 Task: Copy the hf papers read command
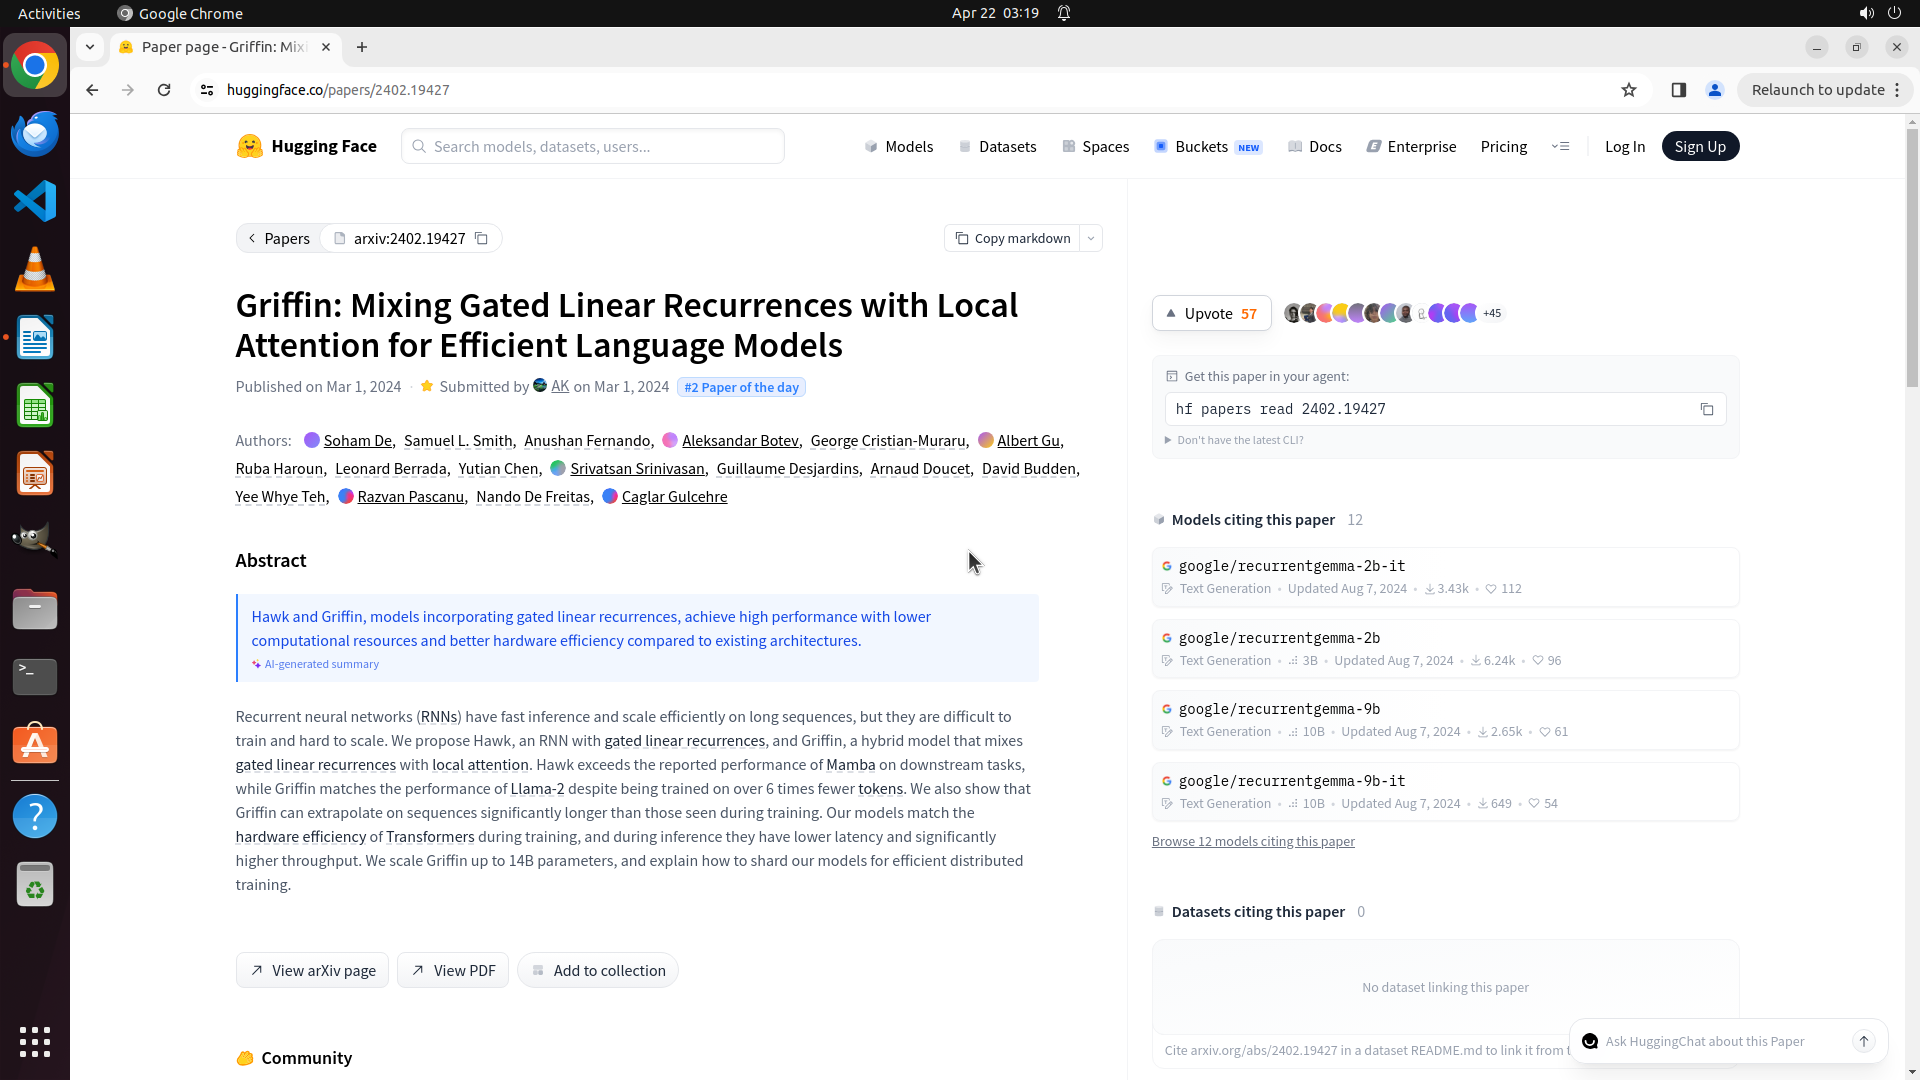(1707, 409)
